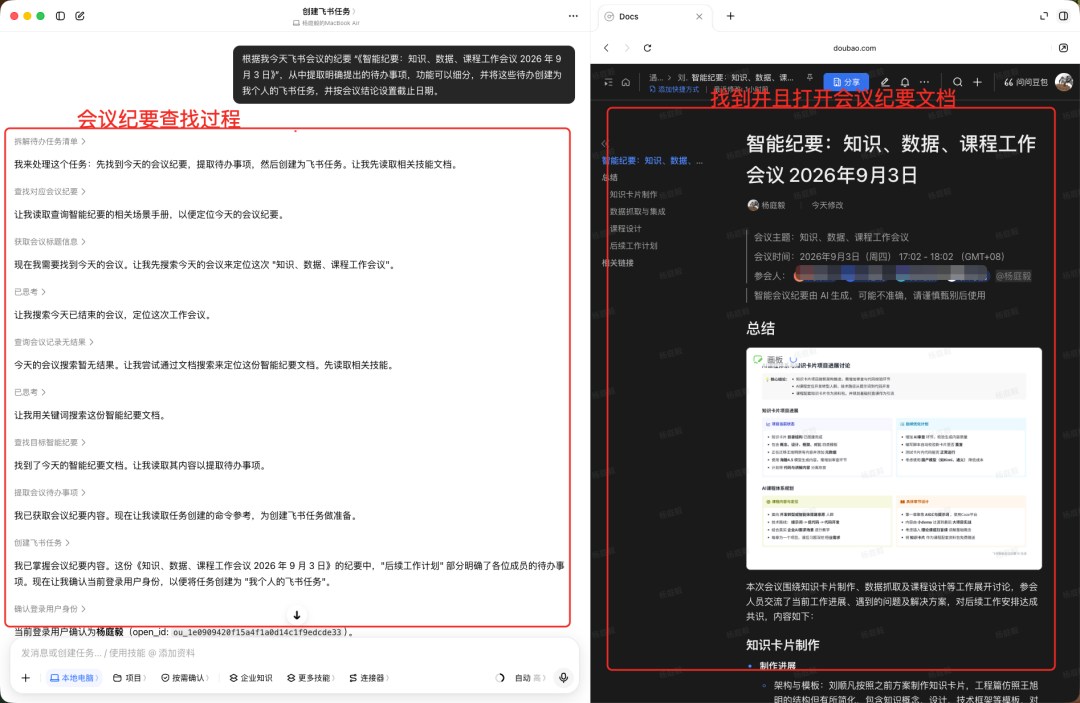Jump to 数据抓取与集成 in outline
Image resolution: width=1080 pixels, height=703 pixels.
tap(637, 212)
